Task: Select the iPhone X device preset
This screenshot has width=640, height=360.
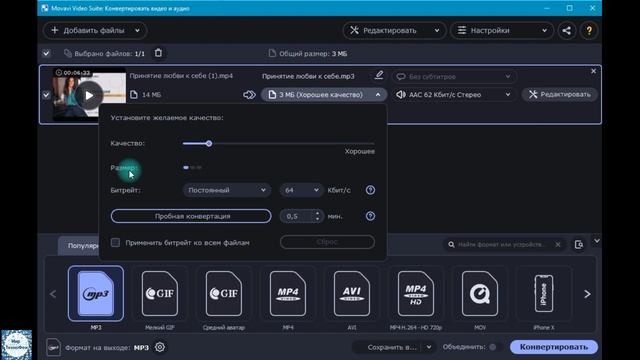Action: coord(544,293)
